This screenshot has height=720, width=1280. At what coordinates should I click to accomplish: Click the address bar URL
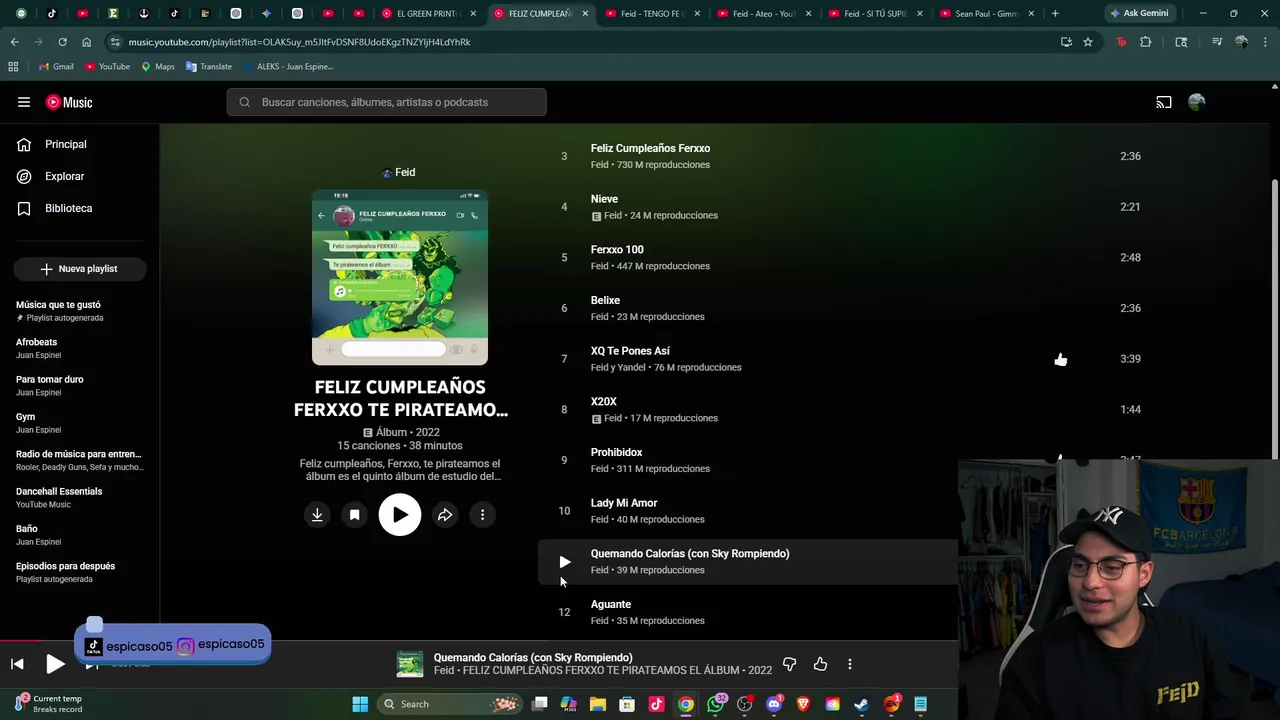(x=299, y=42)
